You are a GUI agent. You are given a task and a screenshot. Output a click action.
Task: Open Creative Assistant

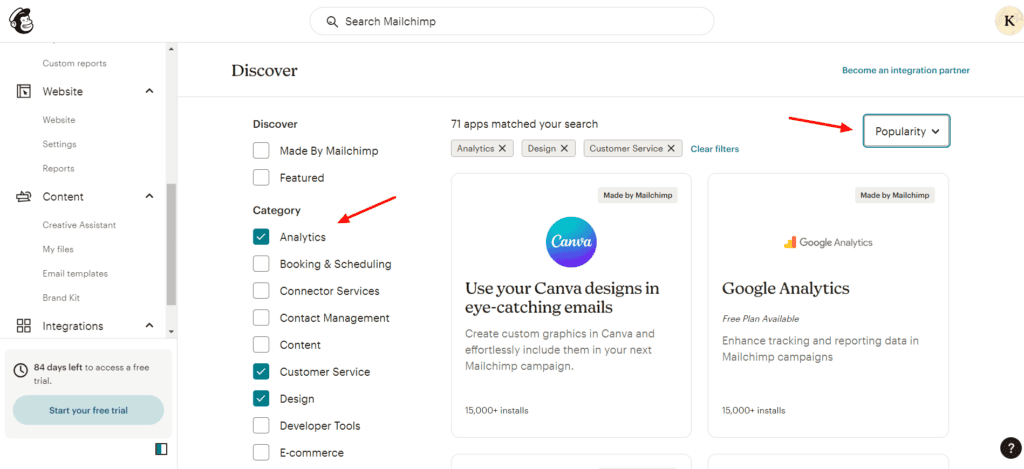click(79, 225)
